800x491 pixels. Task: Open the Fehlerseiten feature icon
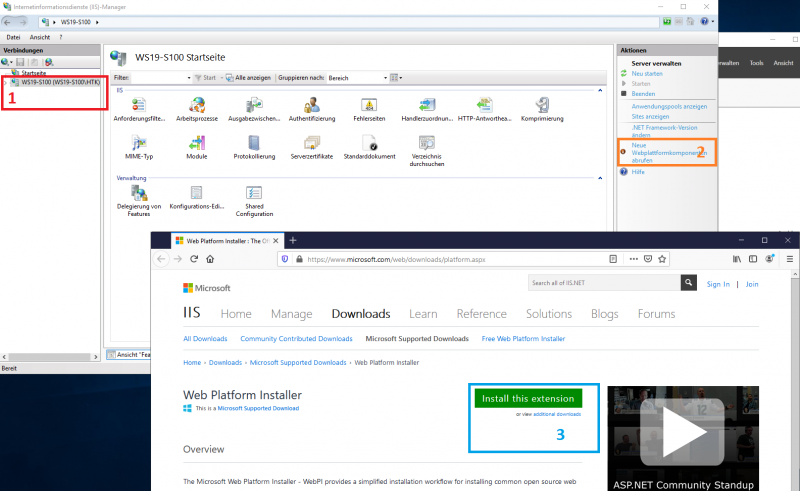point(369,106)
